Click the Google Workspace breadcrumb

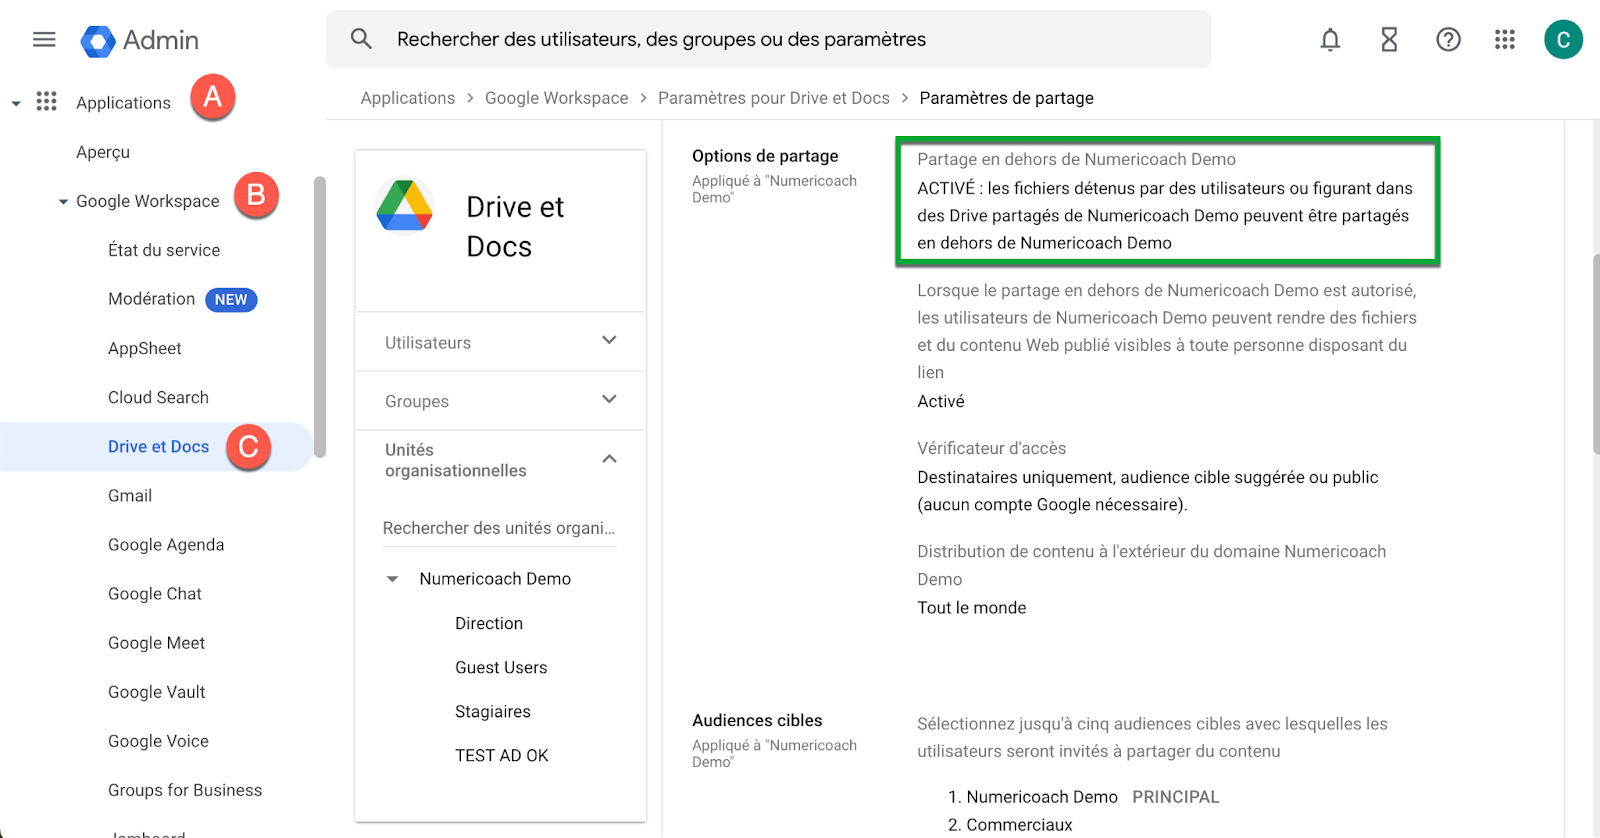(556, 98)
